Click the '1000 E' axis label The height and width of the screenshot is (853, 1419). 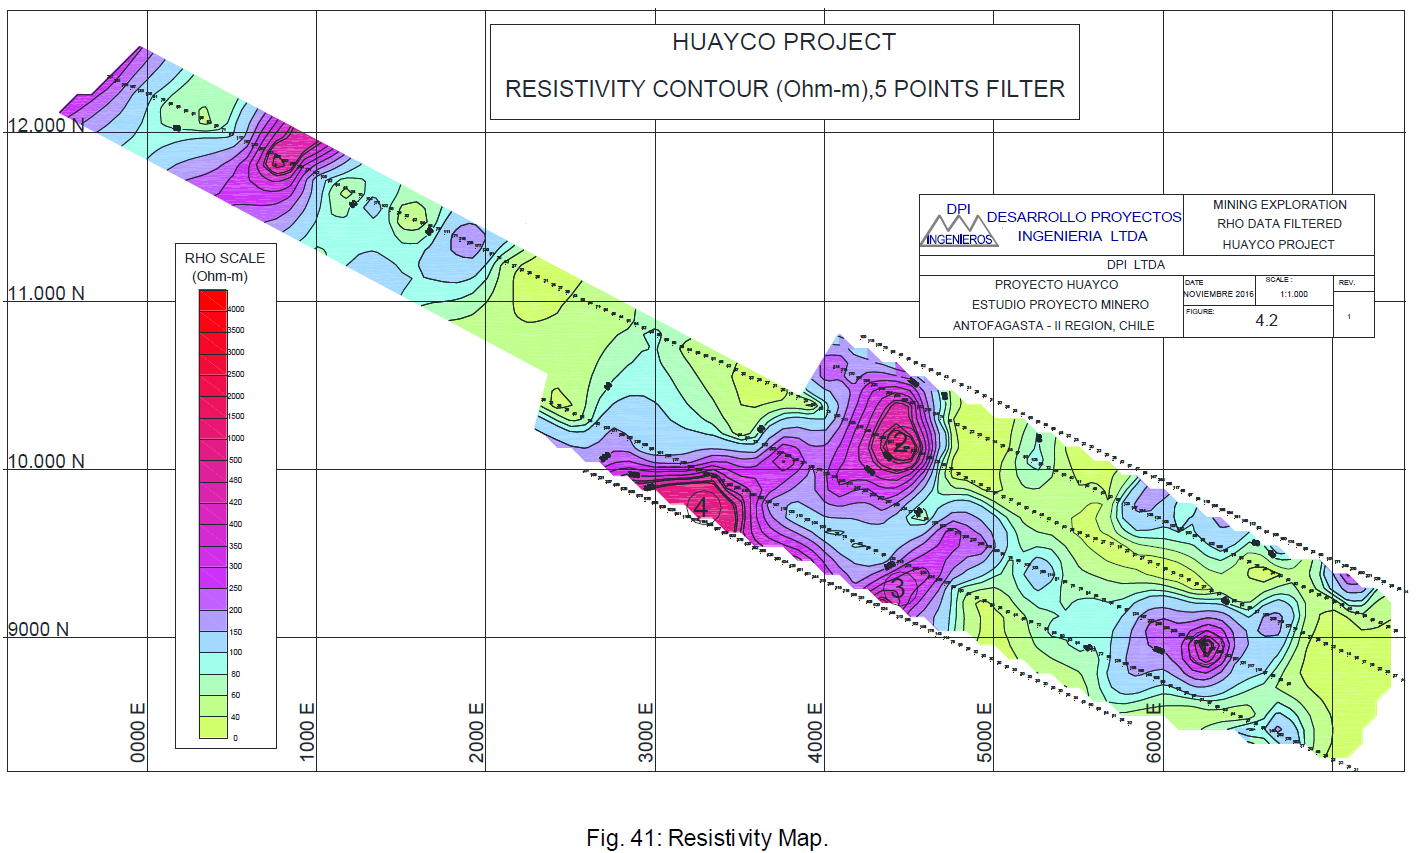tap(308, 732)
